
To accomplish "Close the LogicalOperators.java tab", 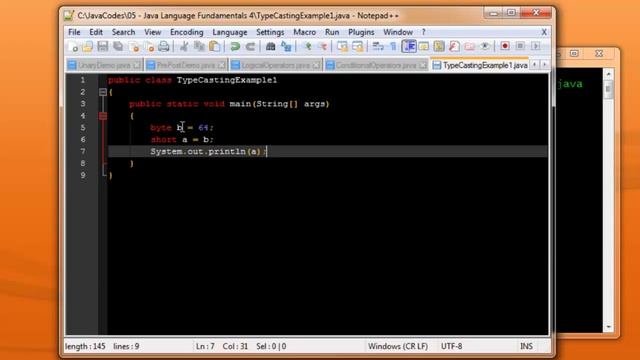I will click(317, 65).
